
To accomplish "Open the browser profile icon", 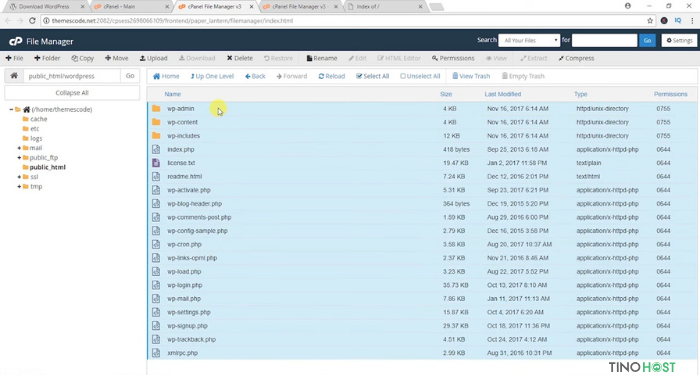I will [x=628, y=6].
